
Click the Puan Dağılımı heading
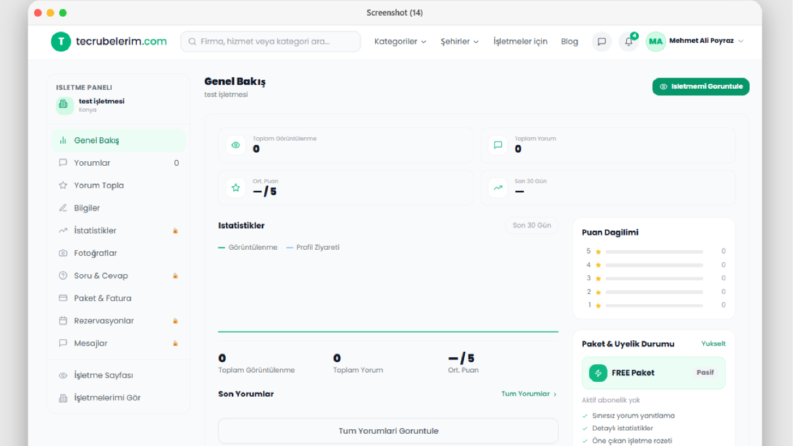coord(610,233)
